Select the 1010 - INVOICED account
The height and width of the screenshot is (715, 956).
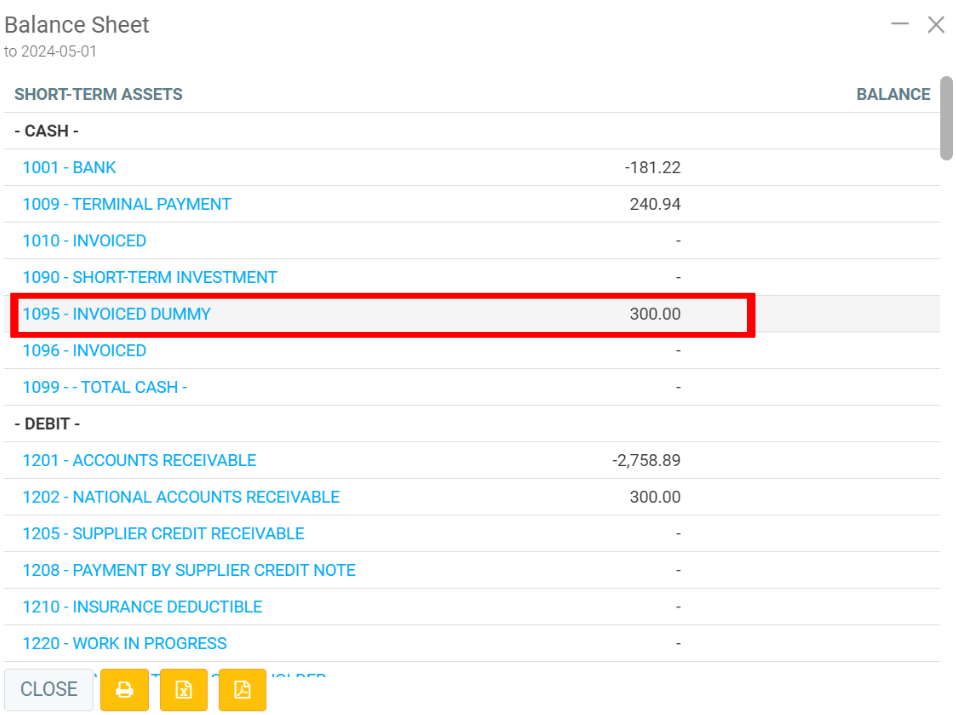84,241
